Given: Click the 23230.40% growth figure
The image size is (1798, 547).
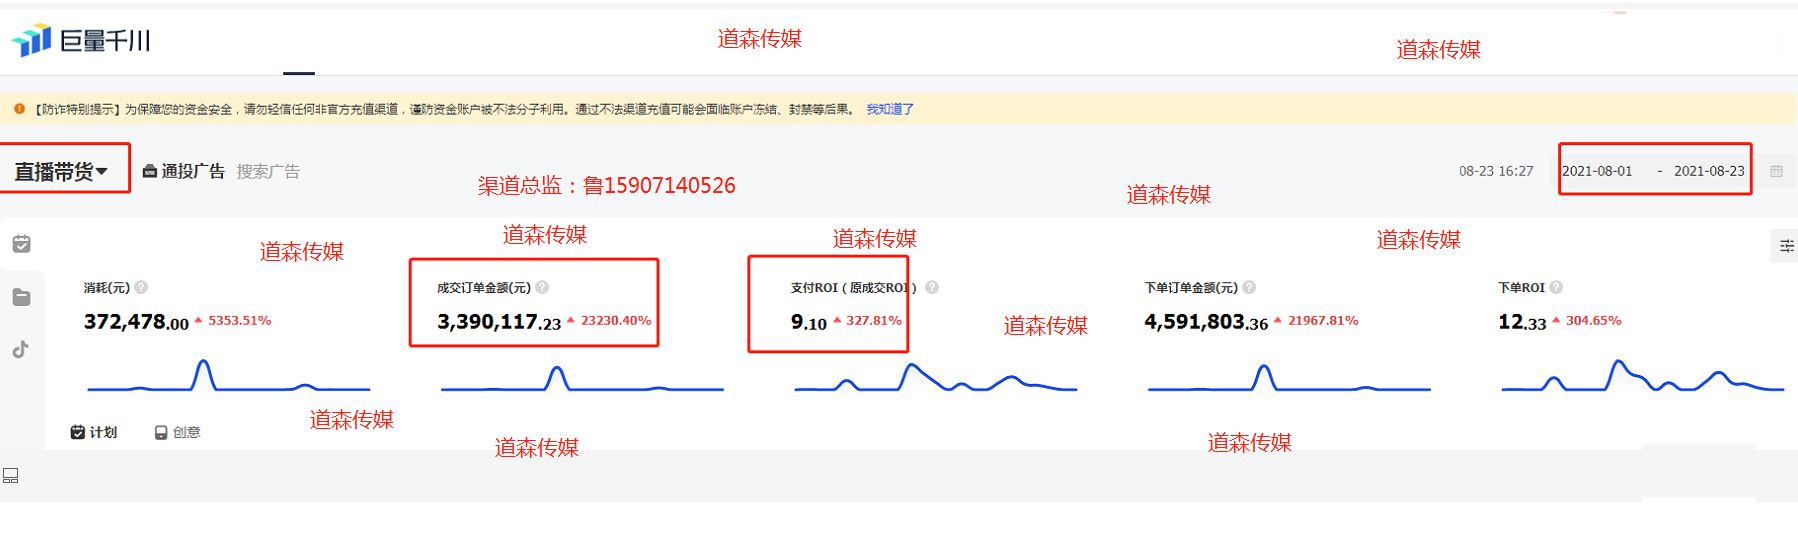Looking at the screenshot, I should click(616, 321).
